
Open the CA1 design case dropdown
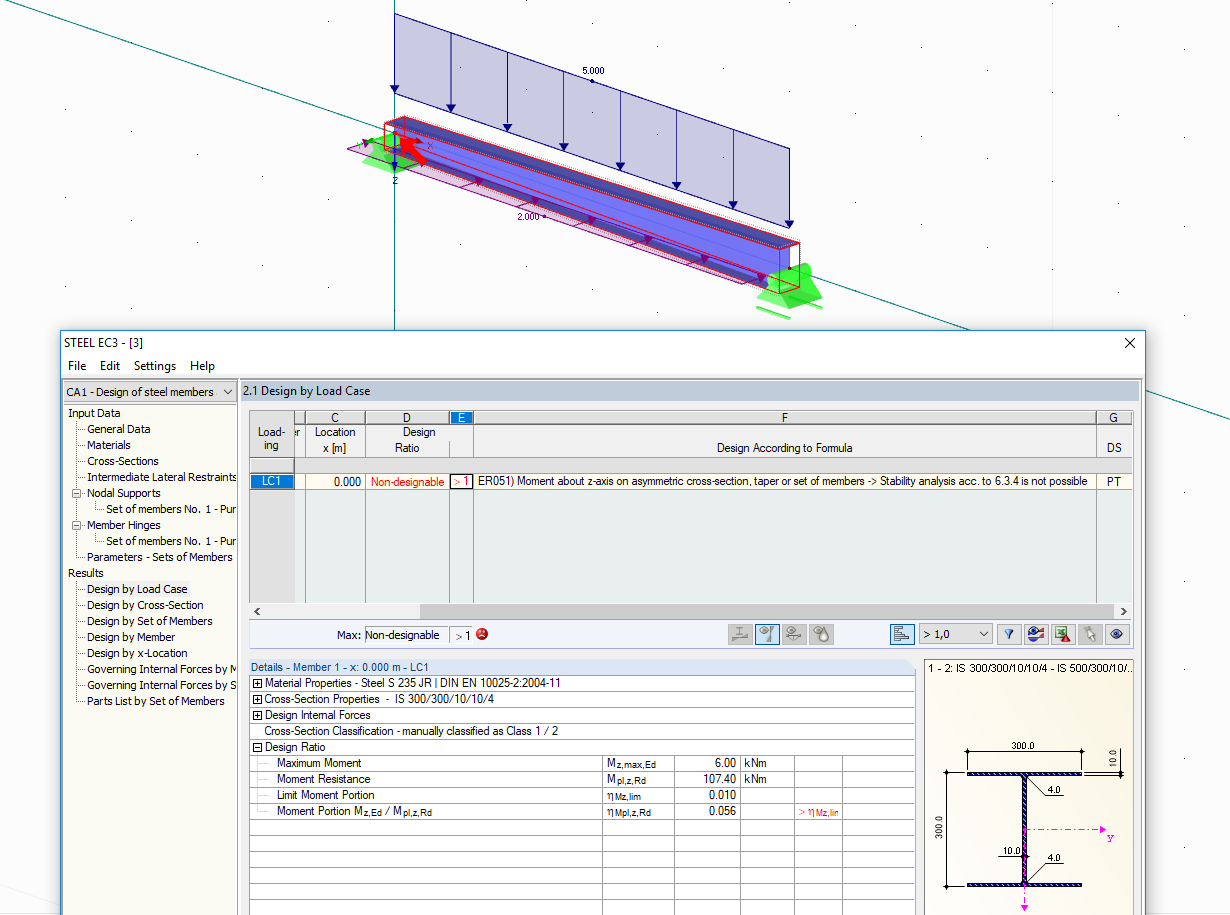150,392
